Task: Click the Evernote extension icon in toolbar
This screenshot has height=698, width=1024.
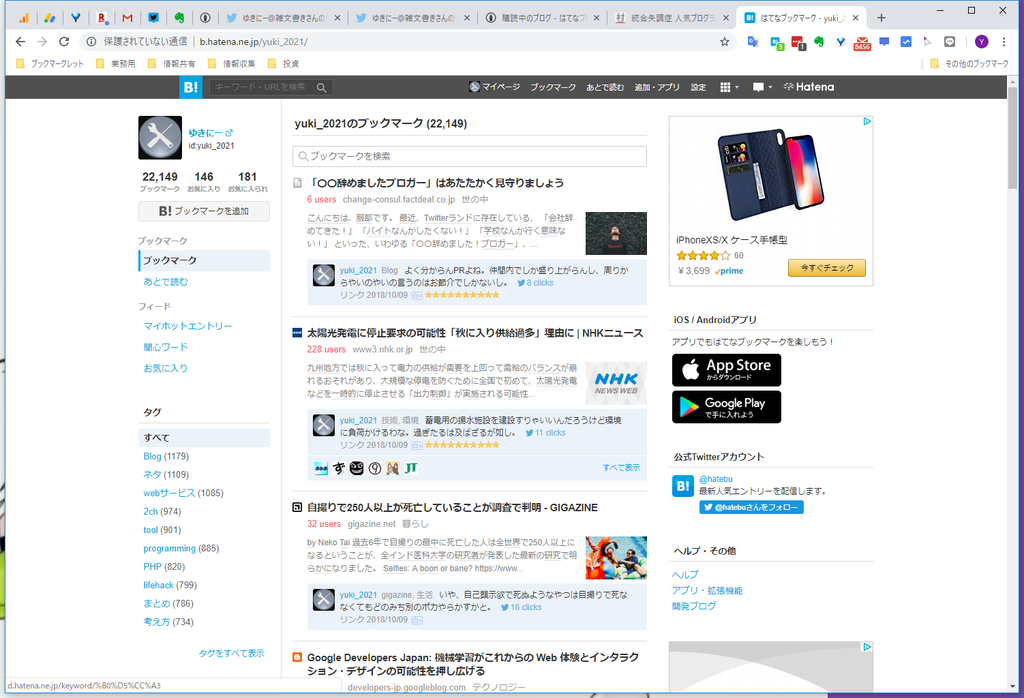Action: [818, 42]
